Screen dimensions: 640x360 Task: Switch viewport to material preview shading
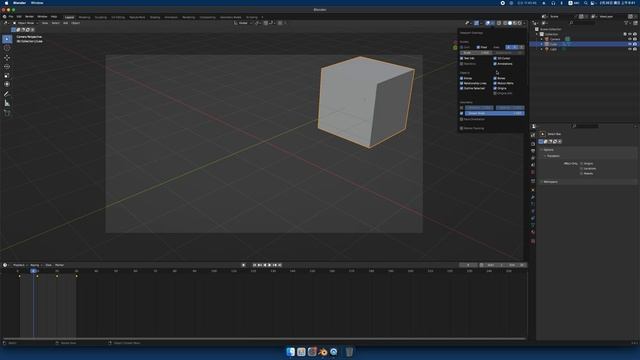click(x=515, y=23)
